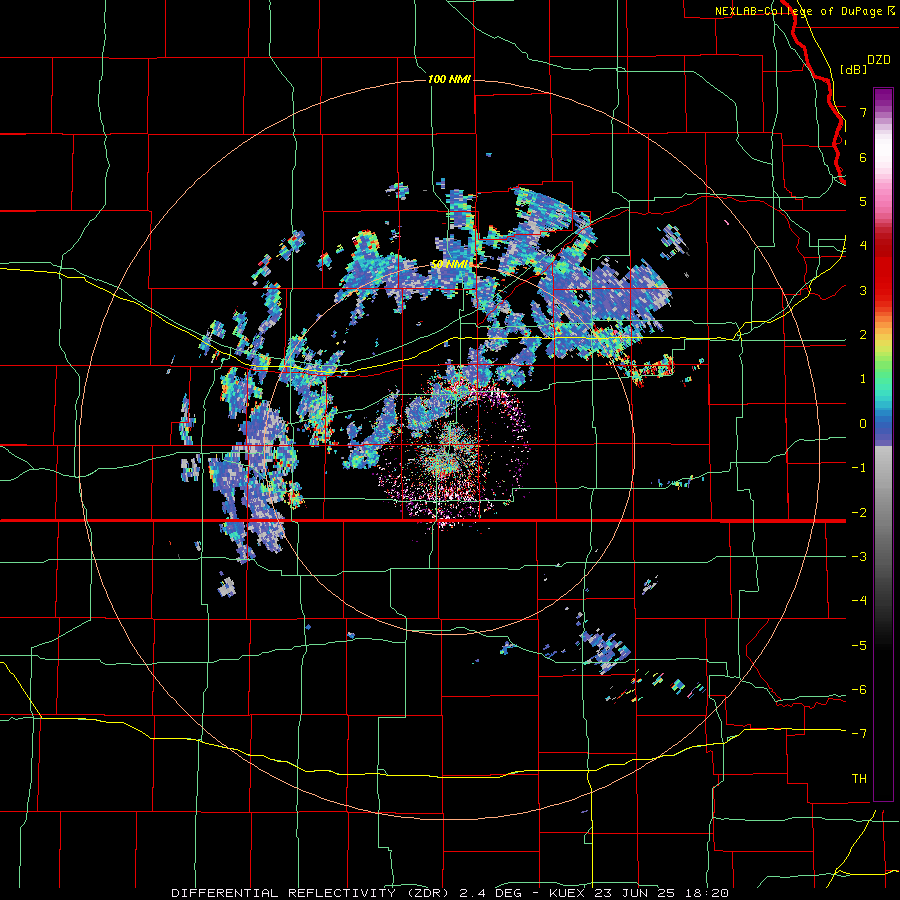Image resolution: width=900 pixels, height=900 pixels.
Task: Click the -2 value on the color scale
Action: 859,513
